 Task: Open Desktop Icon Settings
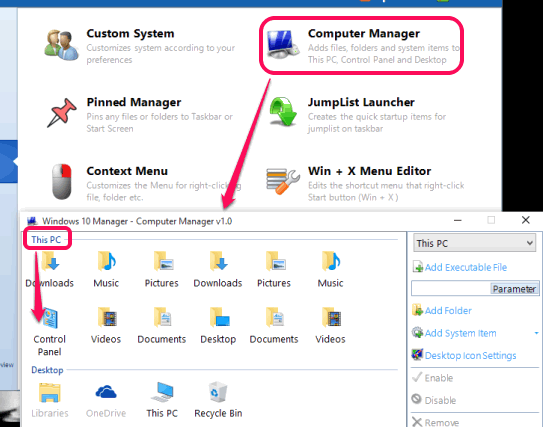[x=464, y=355]
